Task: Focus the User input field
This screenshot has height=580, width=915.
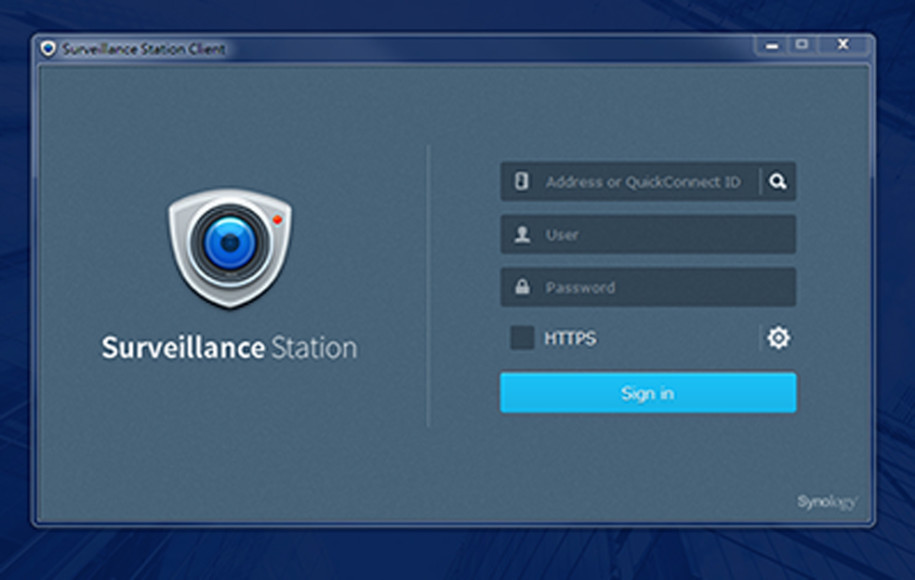Action: 648,234
